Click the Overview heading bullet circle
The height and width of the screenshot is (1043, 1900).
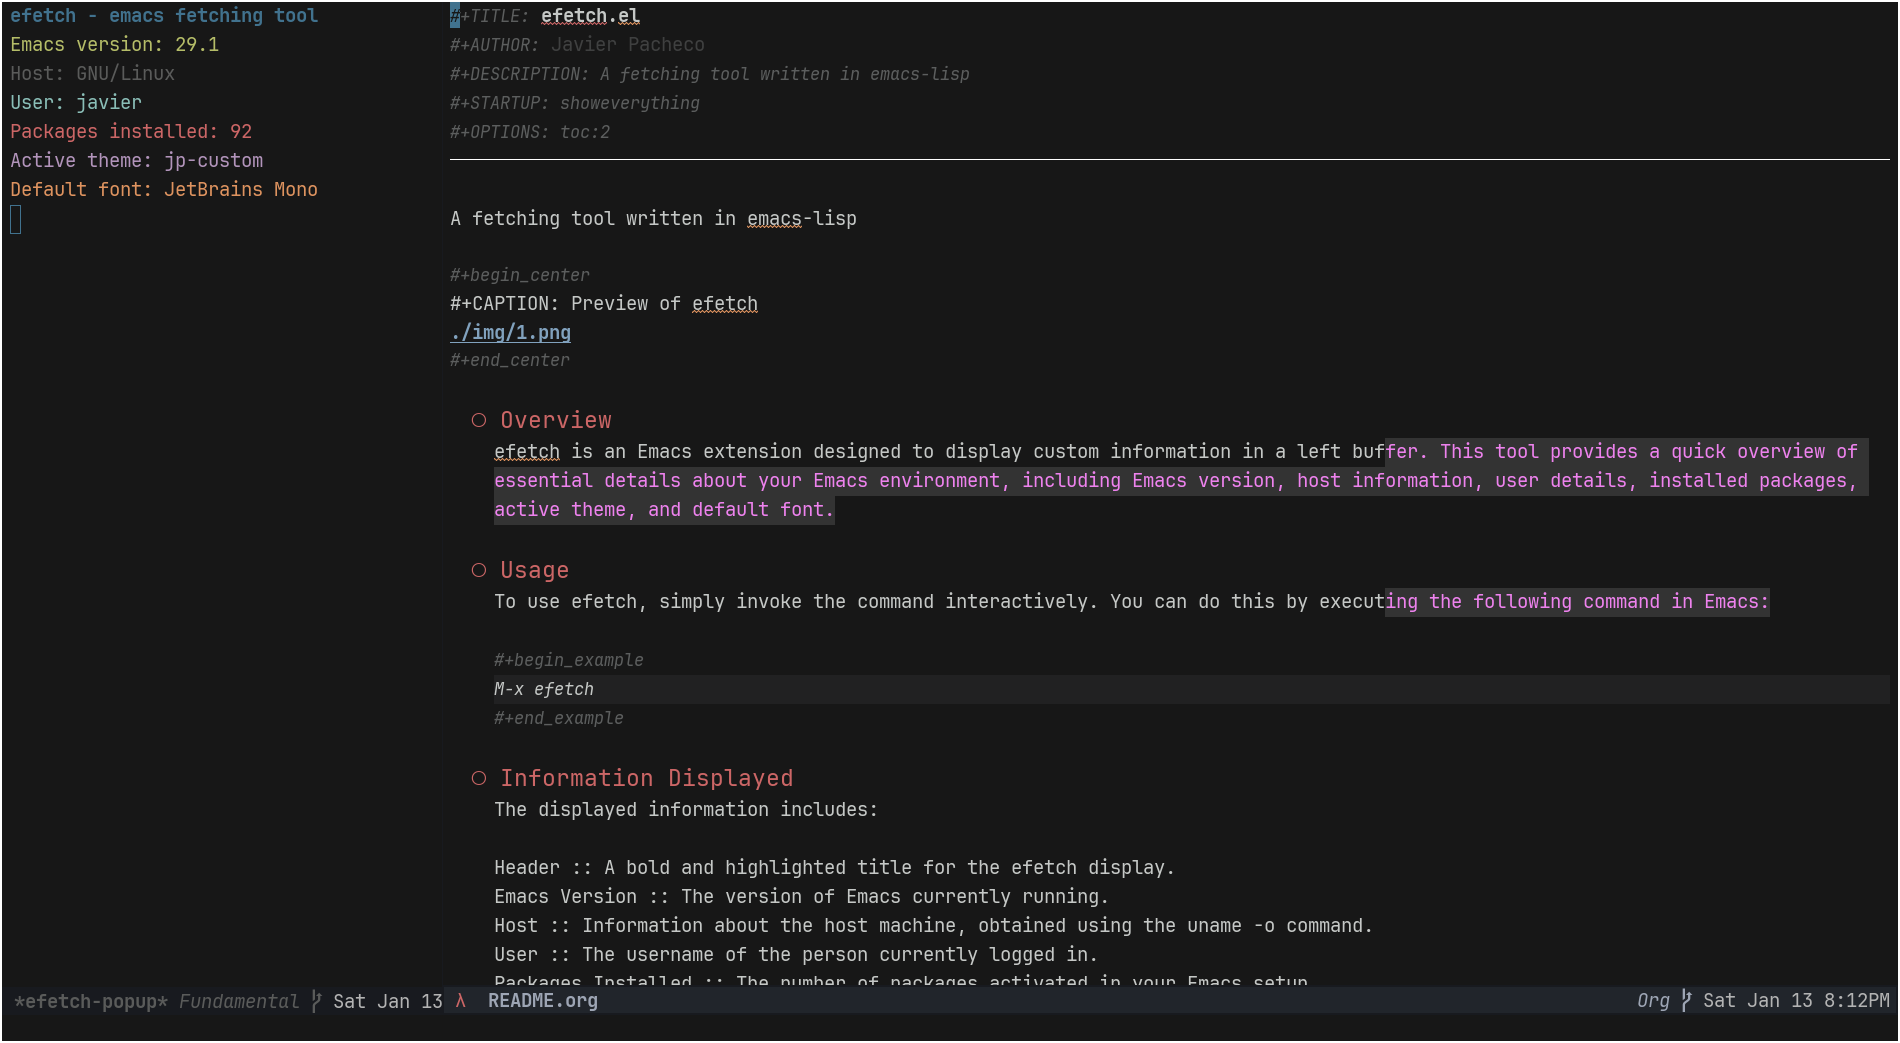coord(479,421)
